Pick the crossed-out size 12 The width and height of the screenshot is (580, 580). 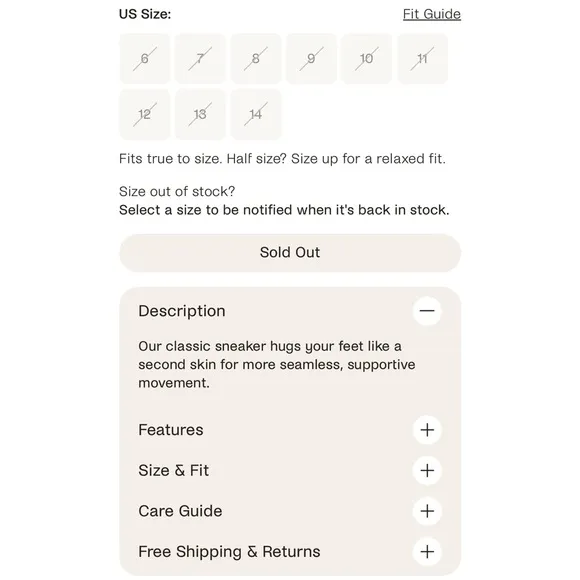145,114
